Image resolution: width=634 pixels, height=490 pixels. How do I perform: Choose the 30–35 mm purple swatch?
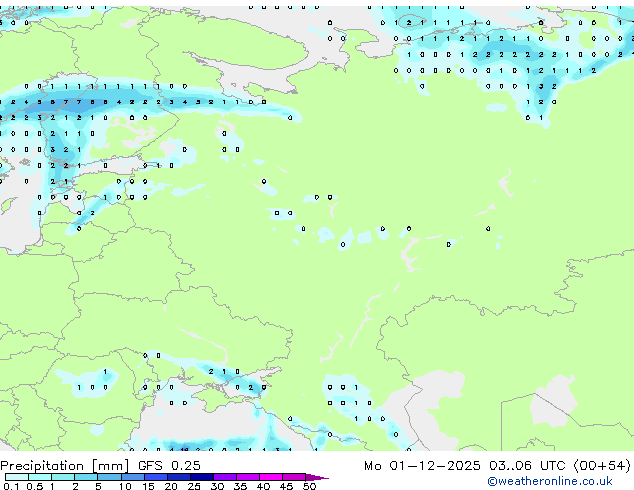pyautogui.click(x=225, y=477)
